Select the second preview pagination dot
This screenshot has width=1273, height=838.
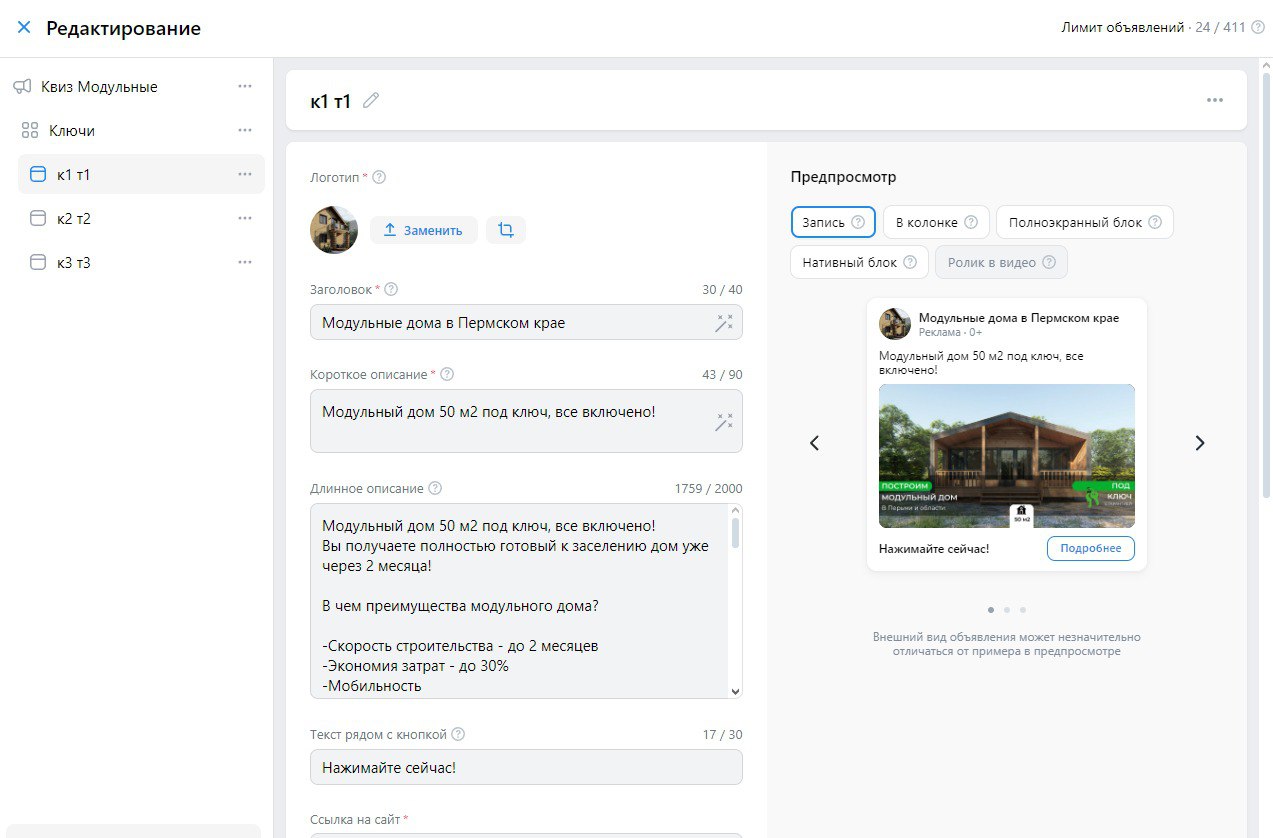pos(1007,609)
